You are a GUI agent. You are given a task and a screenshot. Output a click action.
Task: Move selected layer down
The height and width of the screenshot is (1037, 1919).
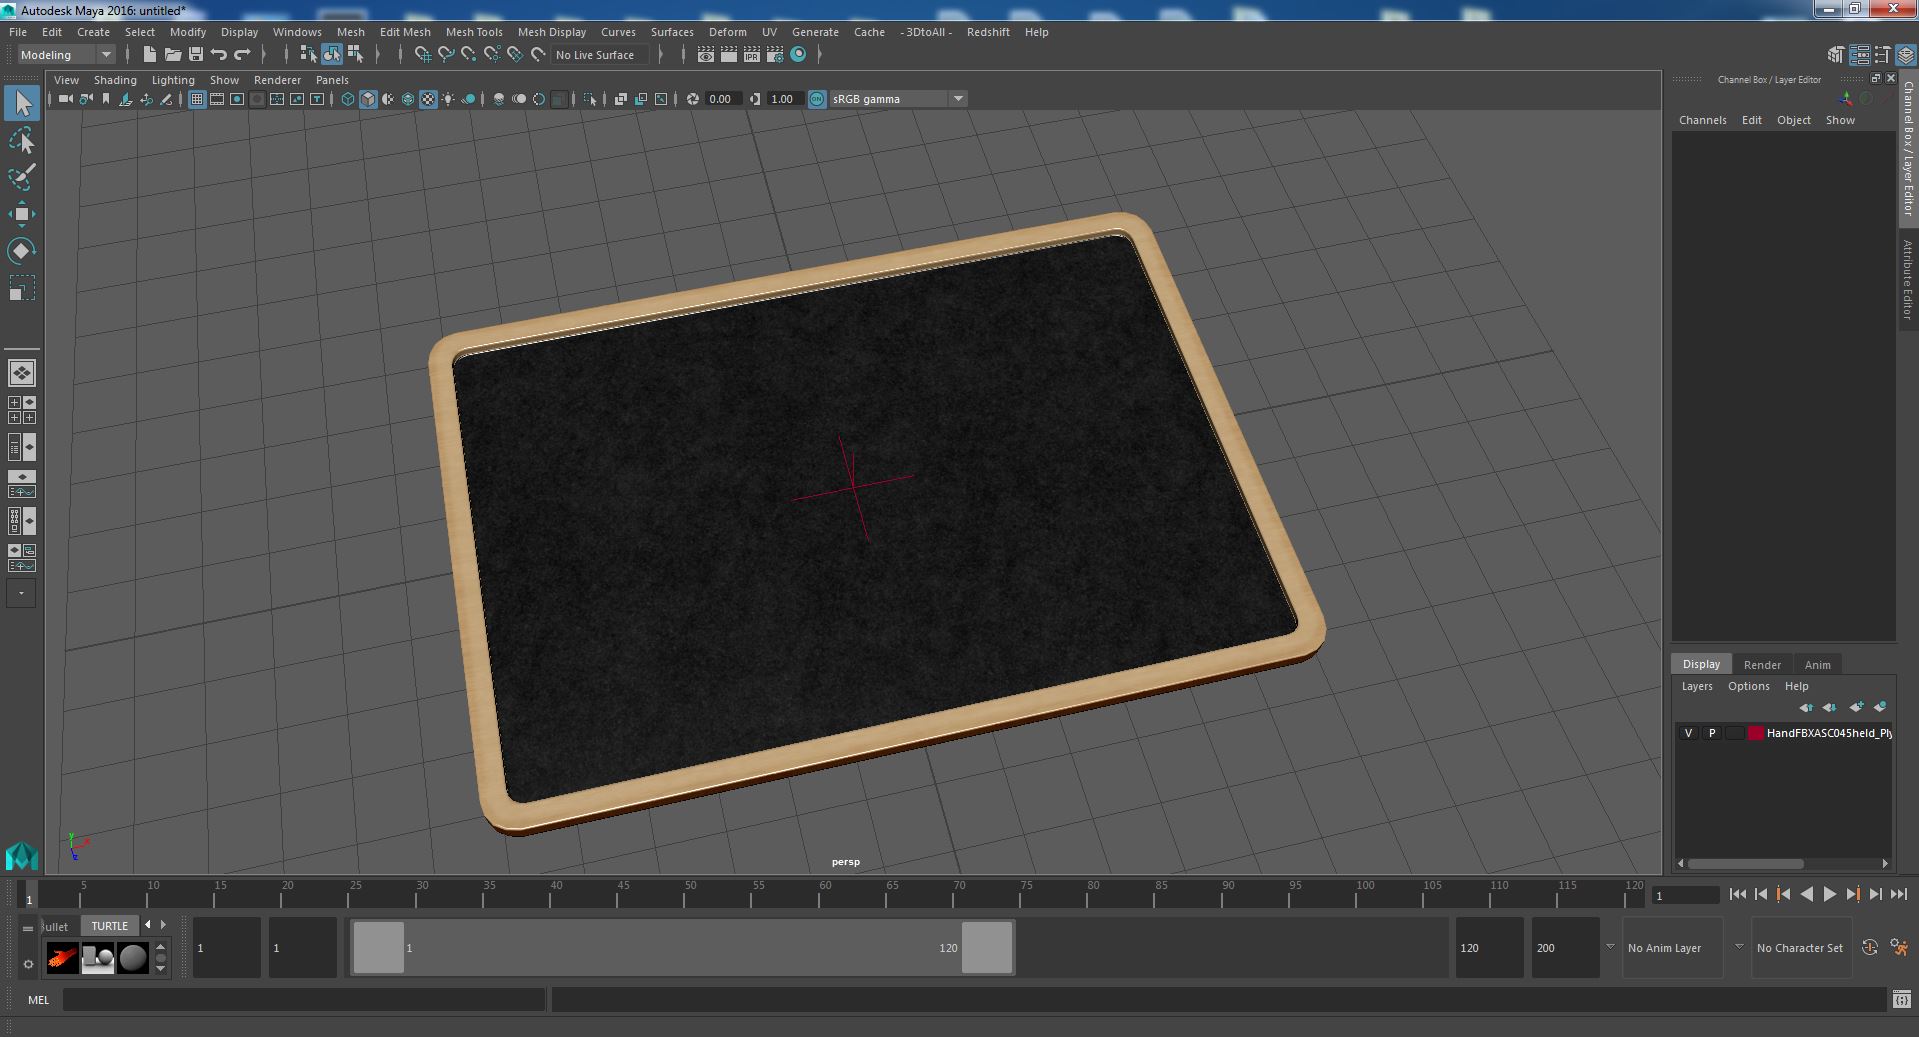1829,707
